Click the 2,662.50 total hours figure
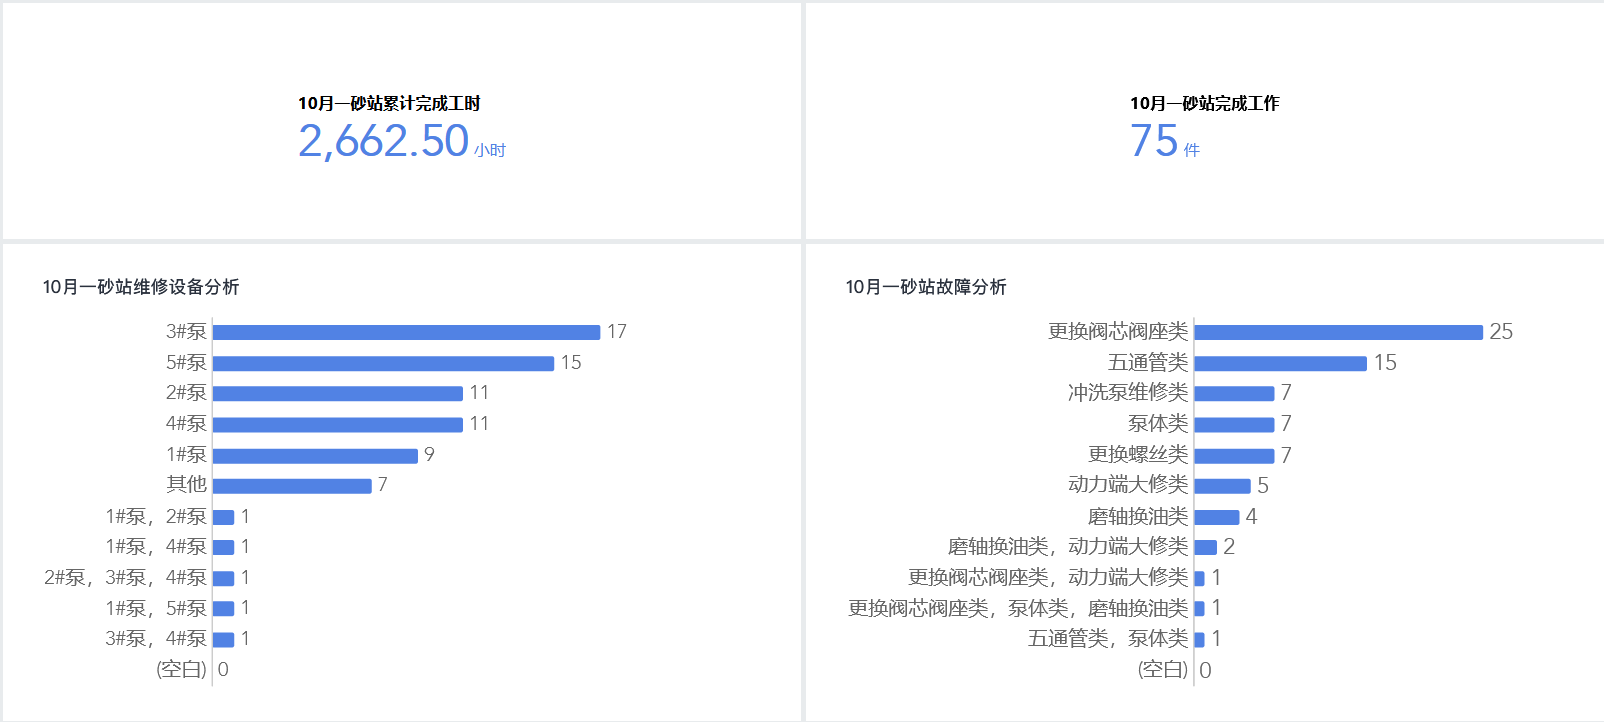 [x=384, y=141]
